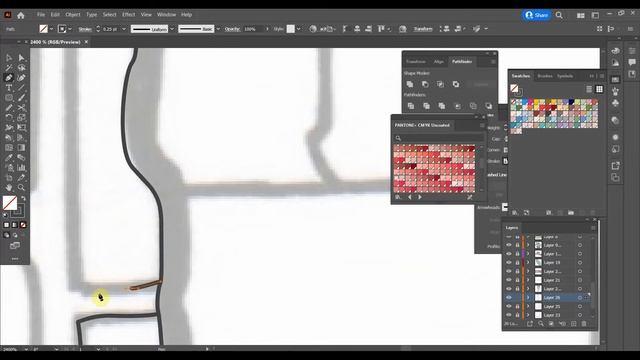
Task: Open the search magnifier in top bar
Action: pyautogui.click(x=559, y=15)
